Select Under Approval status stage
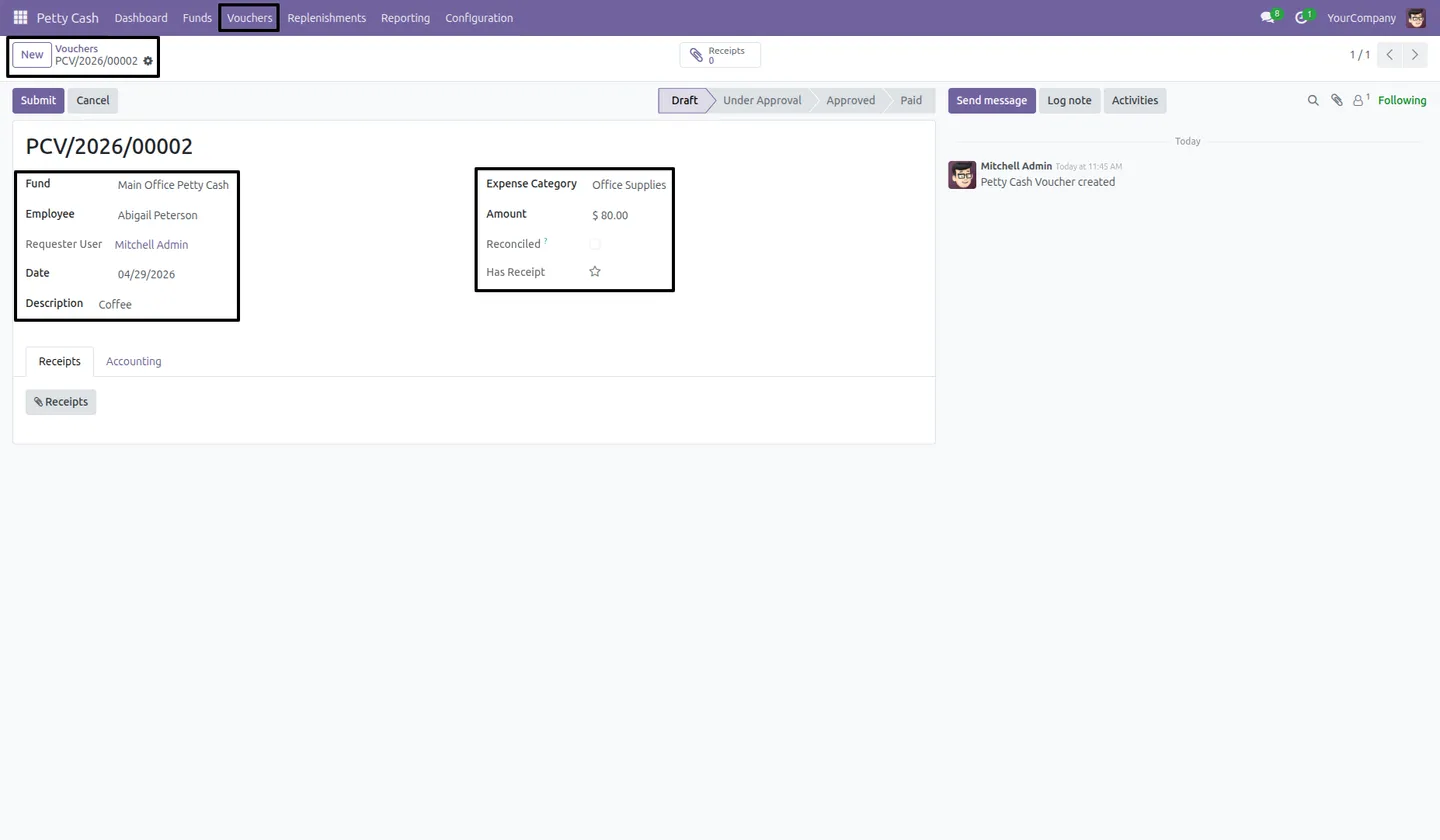This screenshot has height=840, width=1440. [x=762, y=100]
